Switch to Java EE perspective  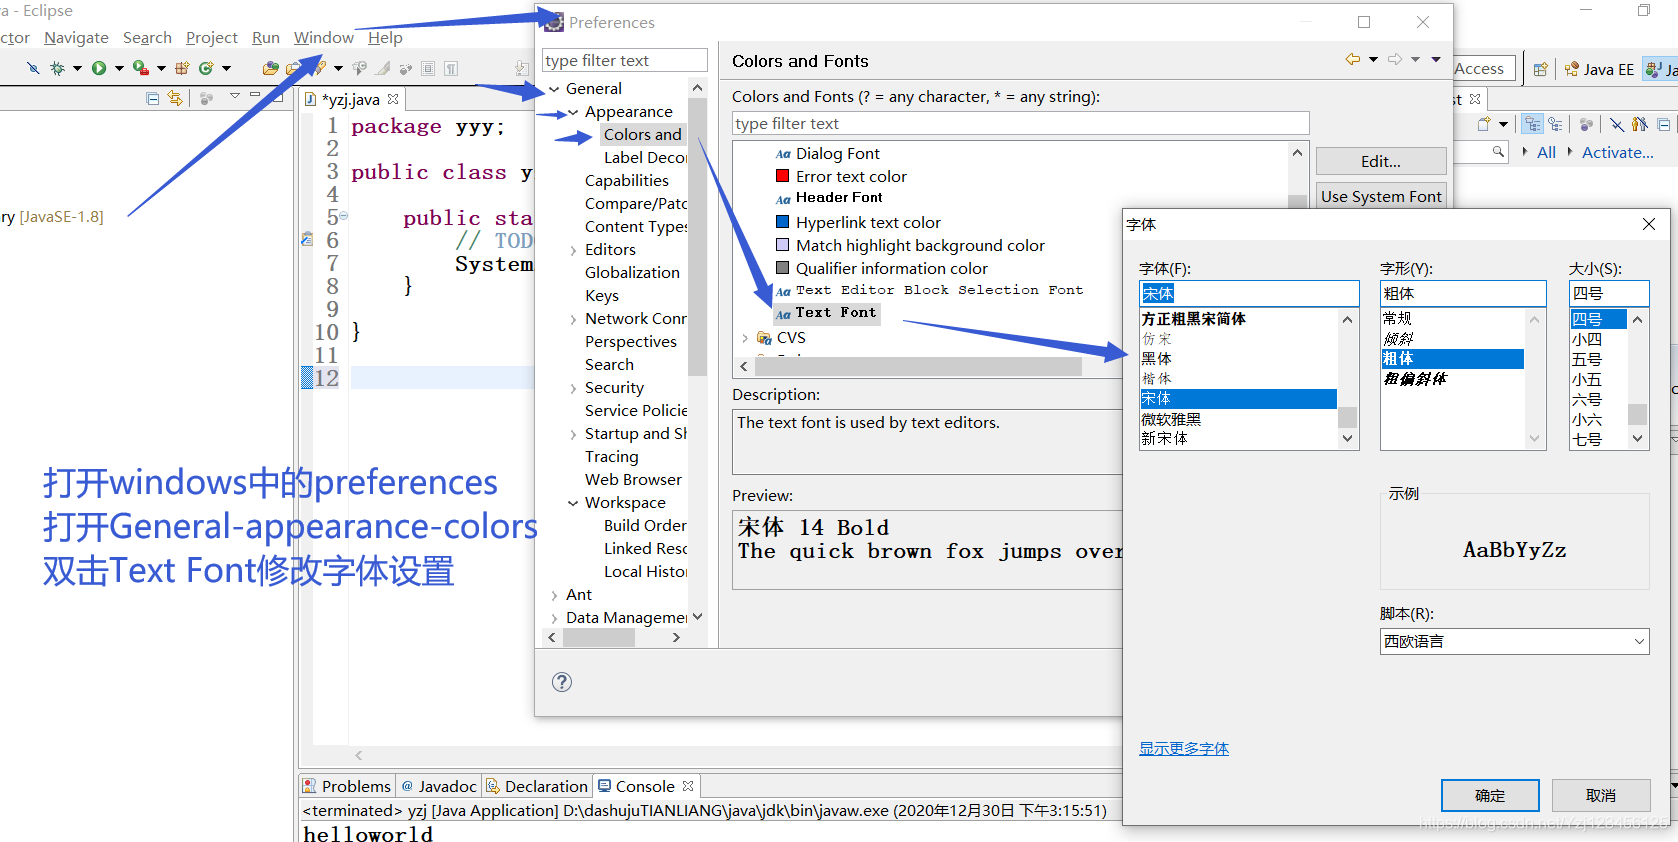1599,69
